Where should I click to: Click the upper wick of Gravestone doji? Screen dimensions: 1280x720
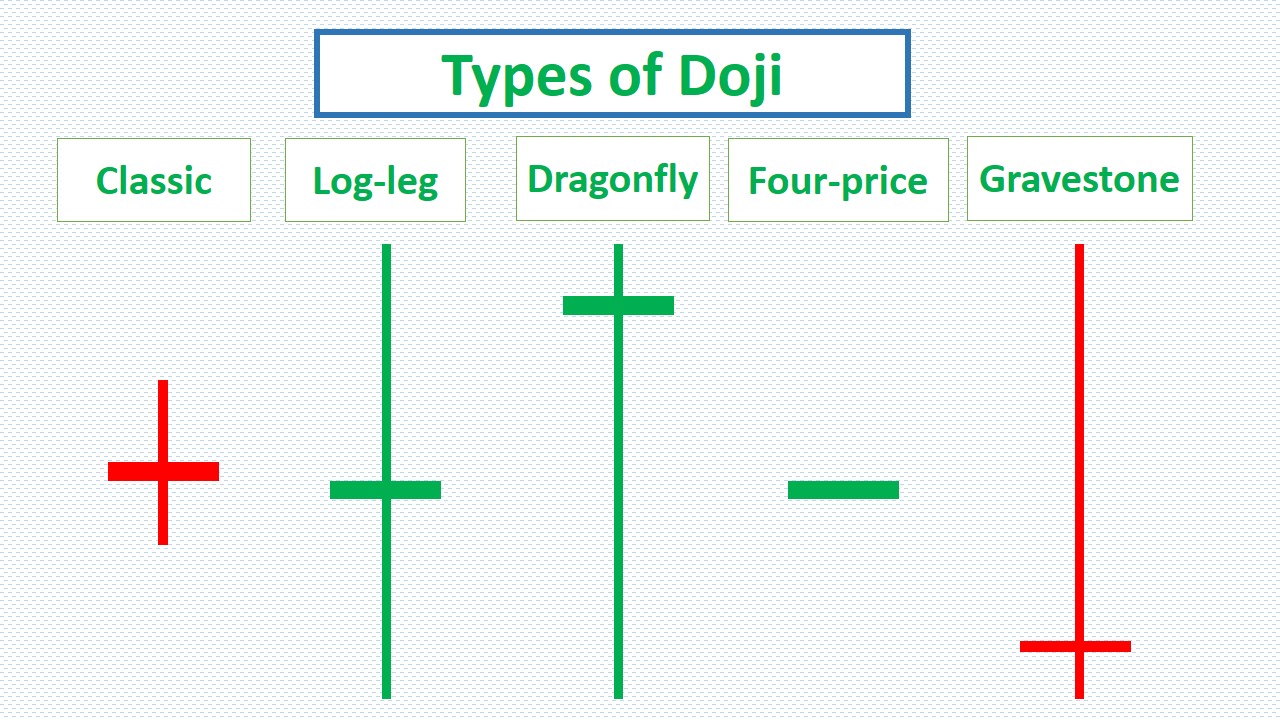pos(1079,442)
